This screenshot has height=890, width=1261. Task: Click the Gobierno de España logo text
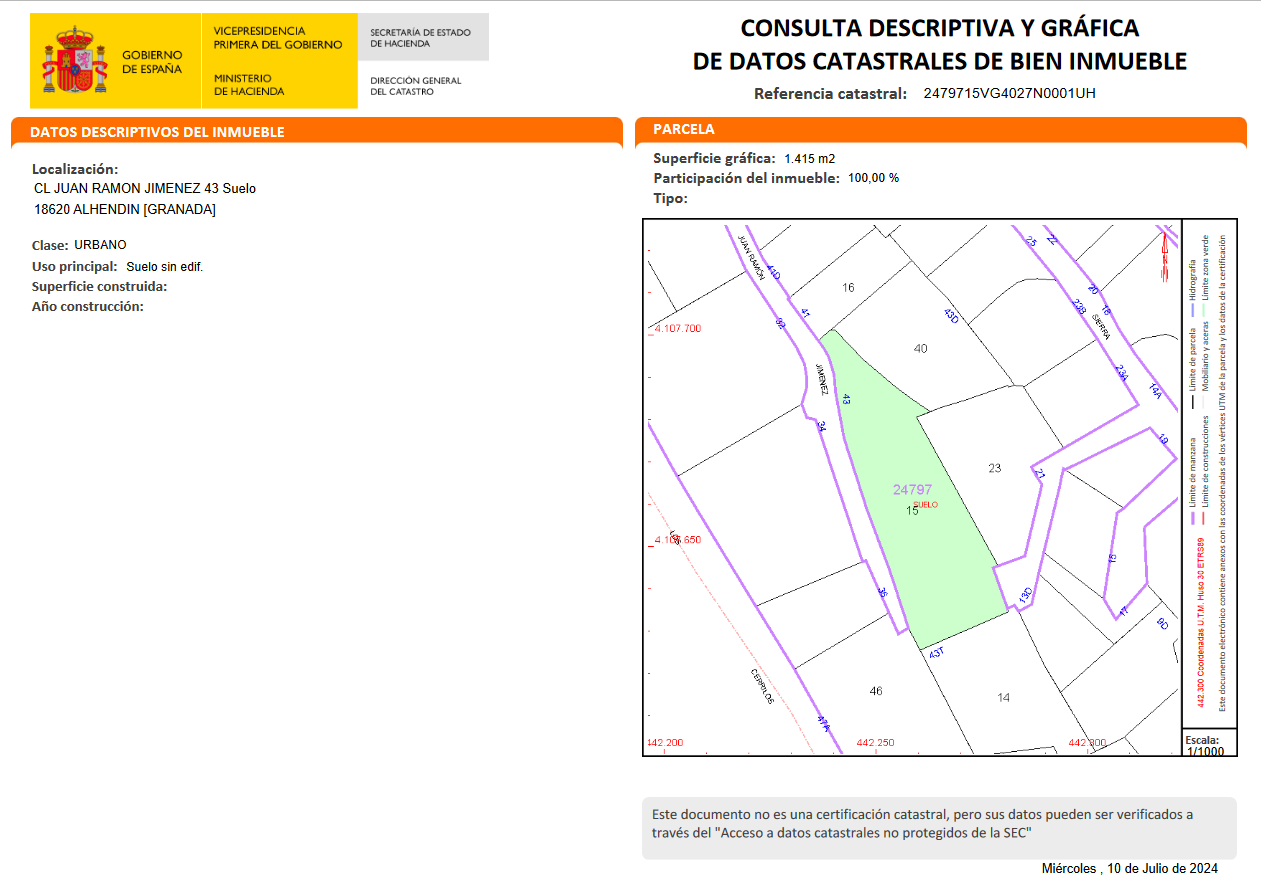[152, 62]
